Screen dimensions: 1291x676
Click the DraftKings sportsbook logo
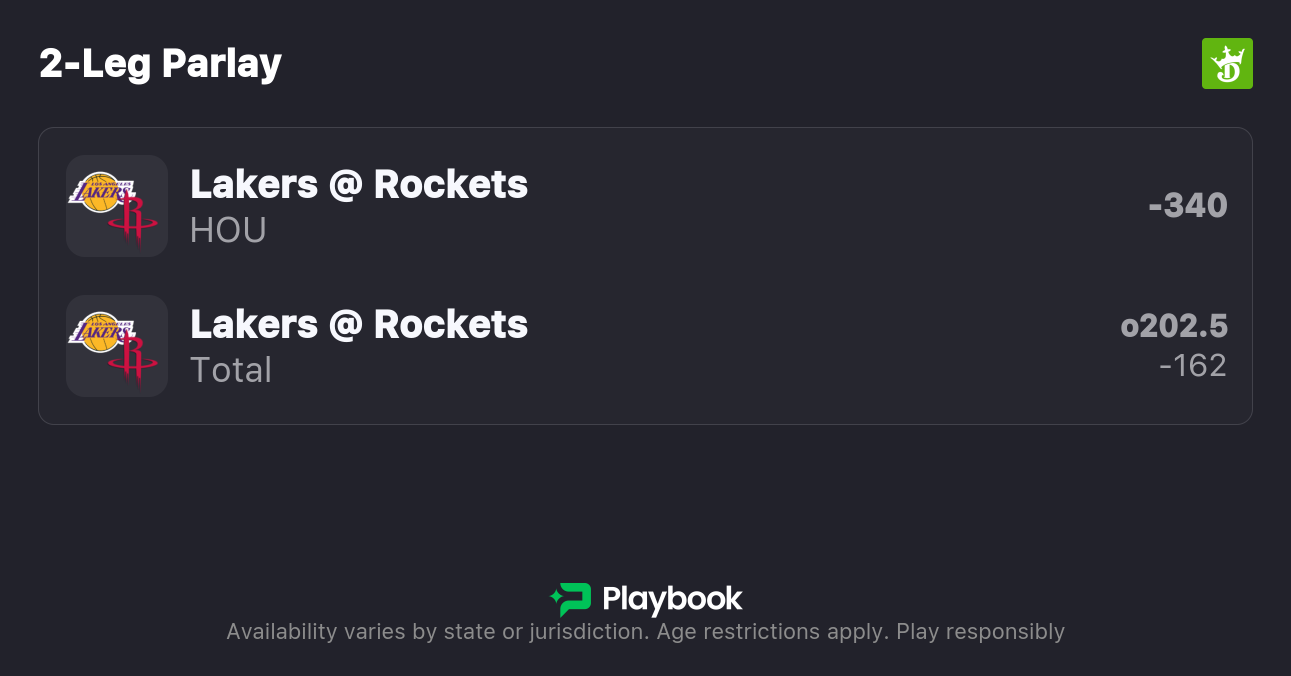coord(1227,64)
